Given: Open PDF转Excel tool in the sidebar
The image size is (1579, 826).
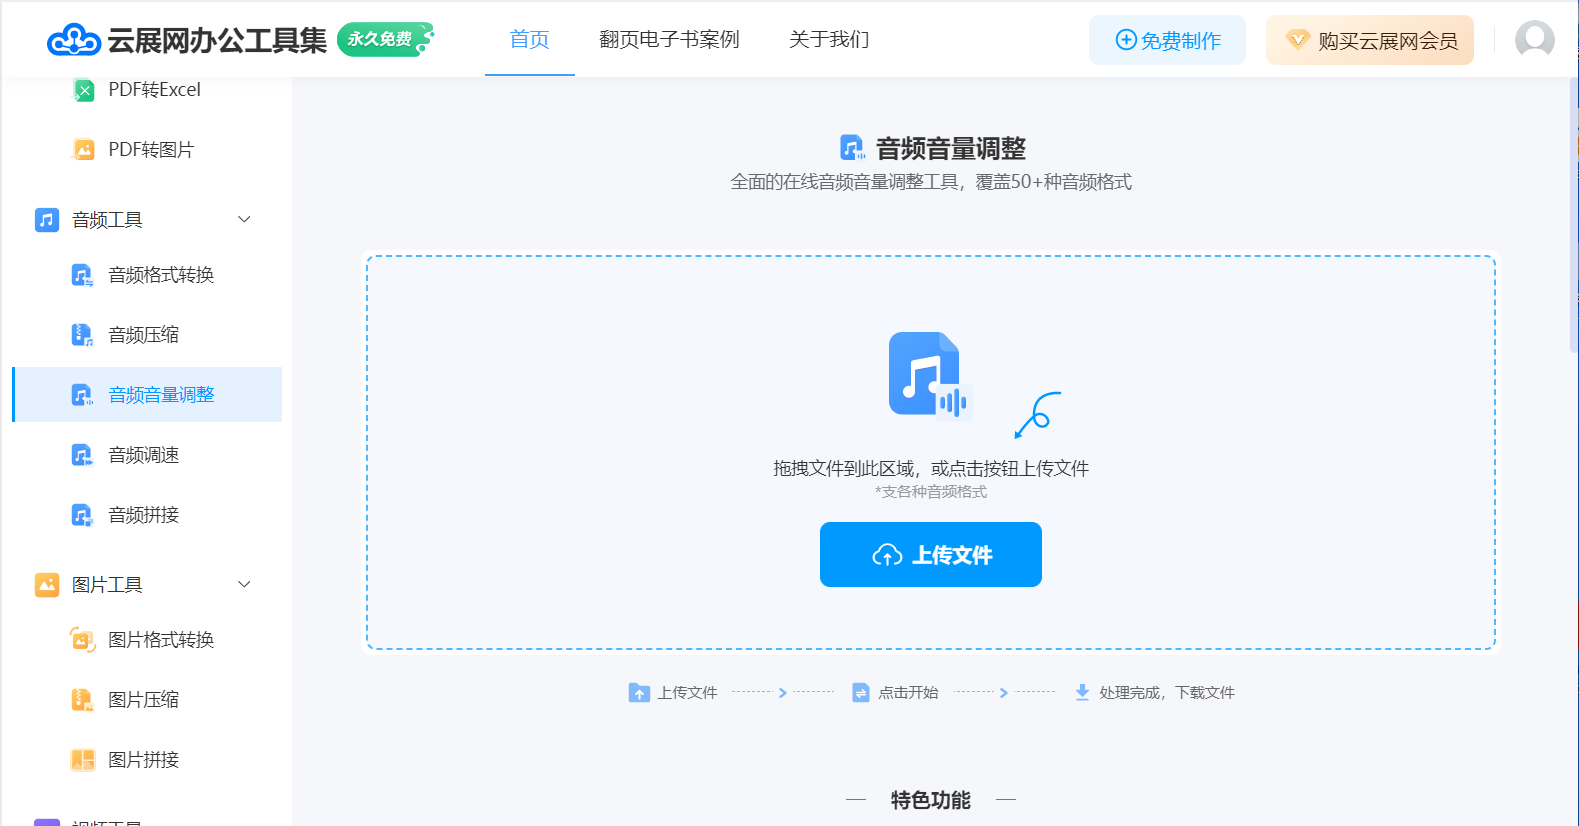Looking at the screenshot, I should pos(147,90).
